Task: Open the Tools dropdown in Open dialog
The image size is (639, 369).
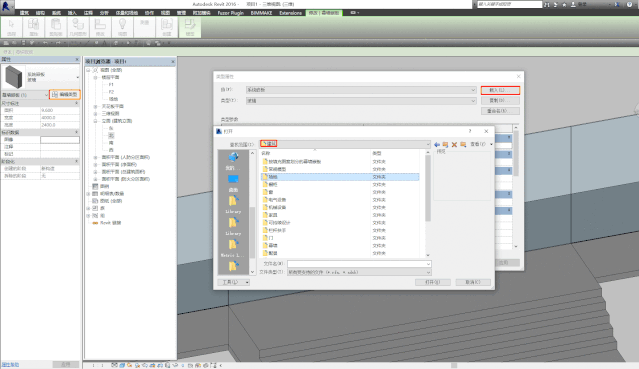Action: pos(233,282)
